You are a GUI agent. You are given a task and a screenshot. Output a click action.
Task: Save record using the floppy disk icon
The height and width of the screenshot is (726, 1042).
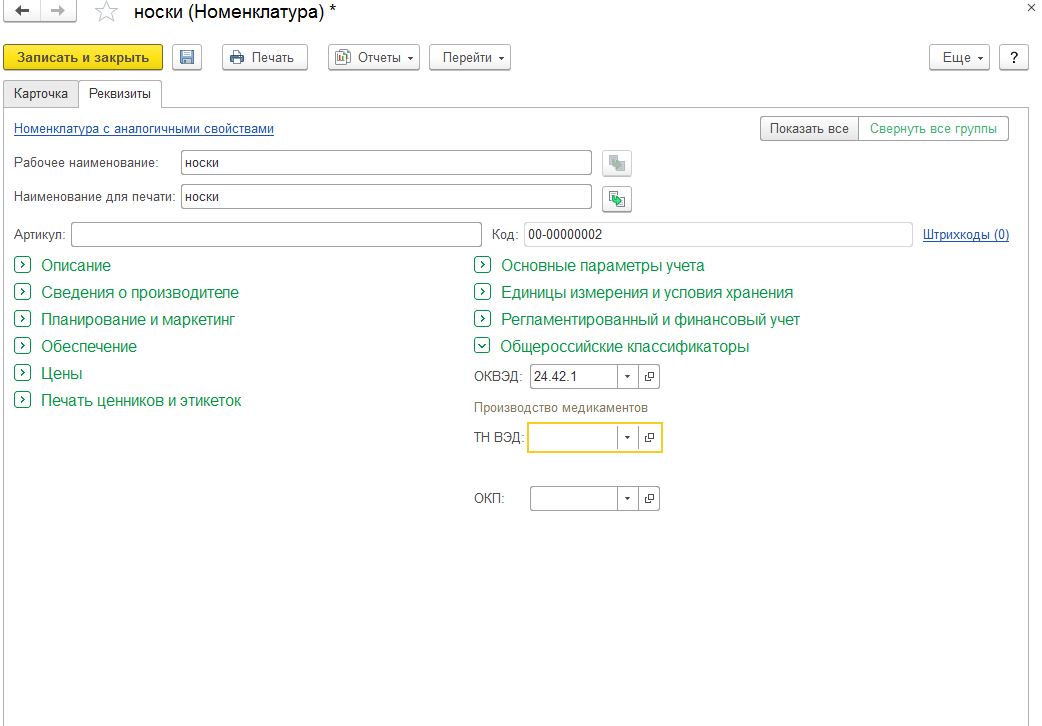tap(187, 57)
